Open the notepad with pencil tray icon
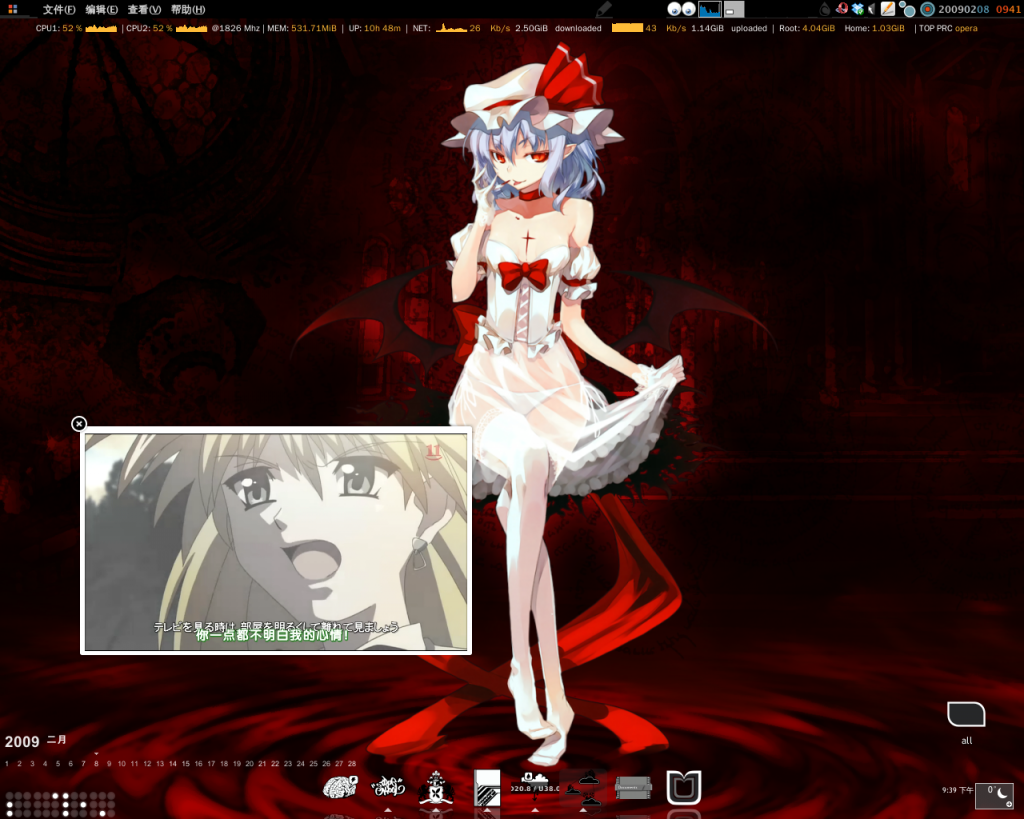This screenshot has width=1024, height=819. click(x=888, y=8)
